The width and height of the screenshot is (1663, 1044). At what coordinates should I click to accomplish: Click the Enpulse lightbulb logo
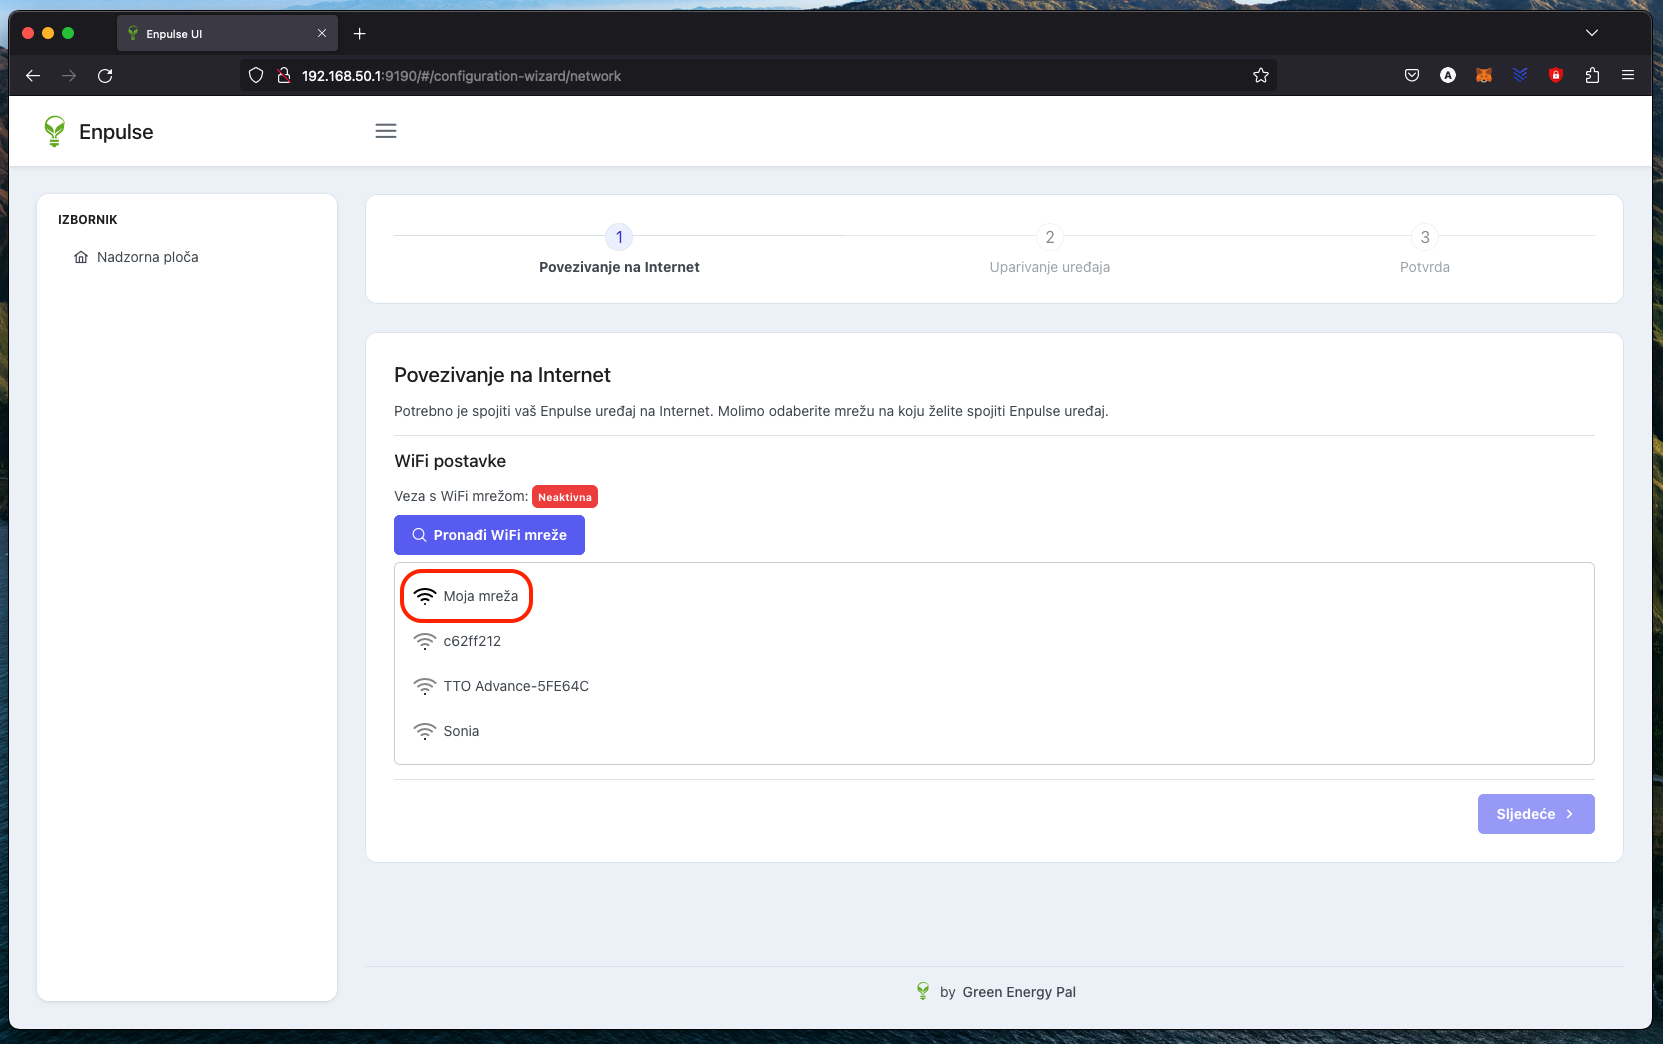pyautogui.click(x=55, y=130)
